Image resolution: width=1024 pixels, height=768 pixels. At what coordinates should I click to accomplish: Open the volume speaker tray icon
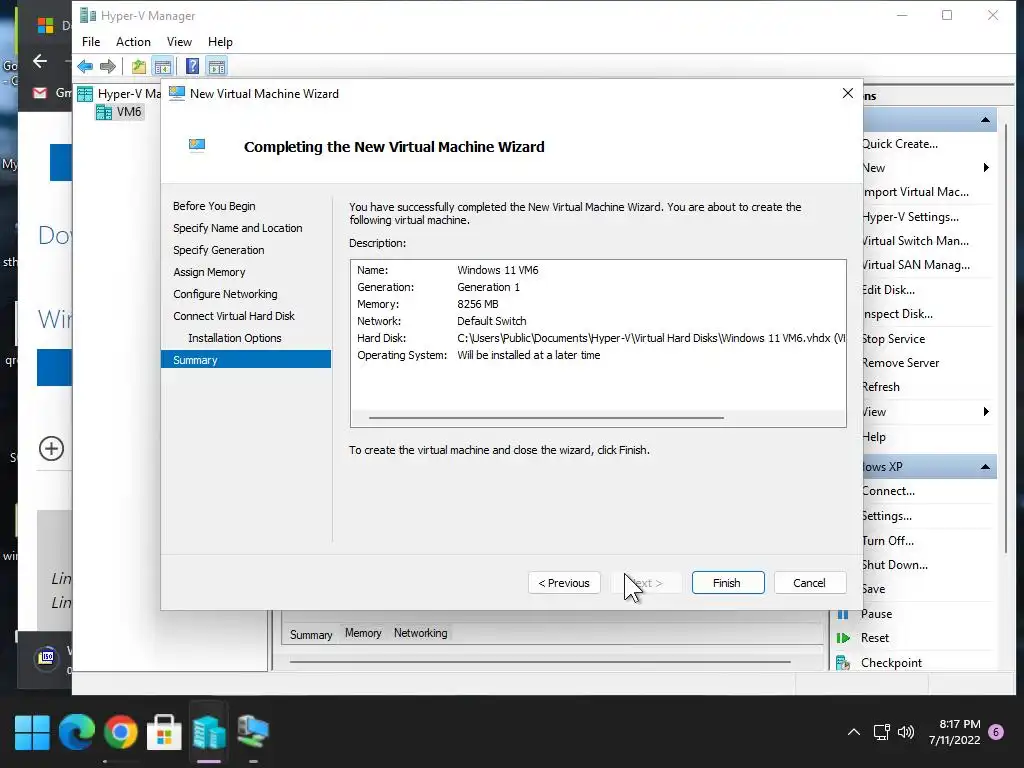point(906,732)
